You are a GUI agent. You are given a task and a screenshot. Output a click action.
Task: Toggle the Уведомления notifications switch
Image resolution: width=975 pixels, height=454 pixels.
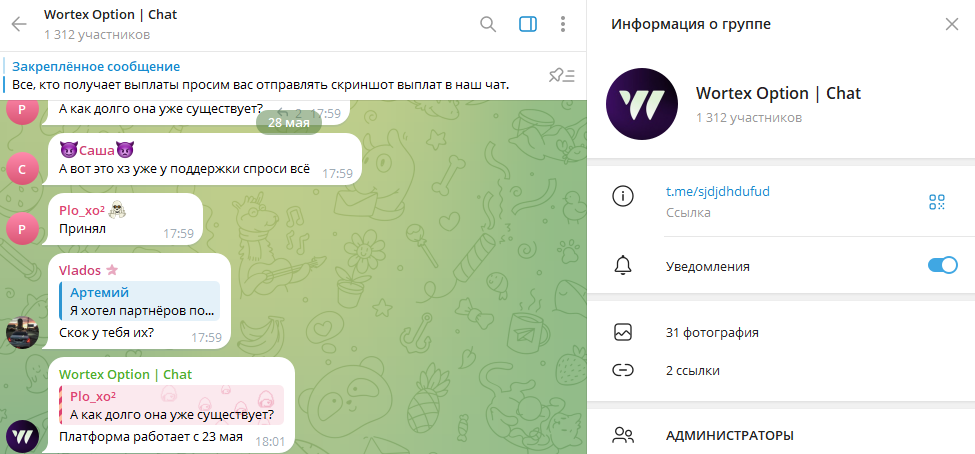(x=943, y=266)
